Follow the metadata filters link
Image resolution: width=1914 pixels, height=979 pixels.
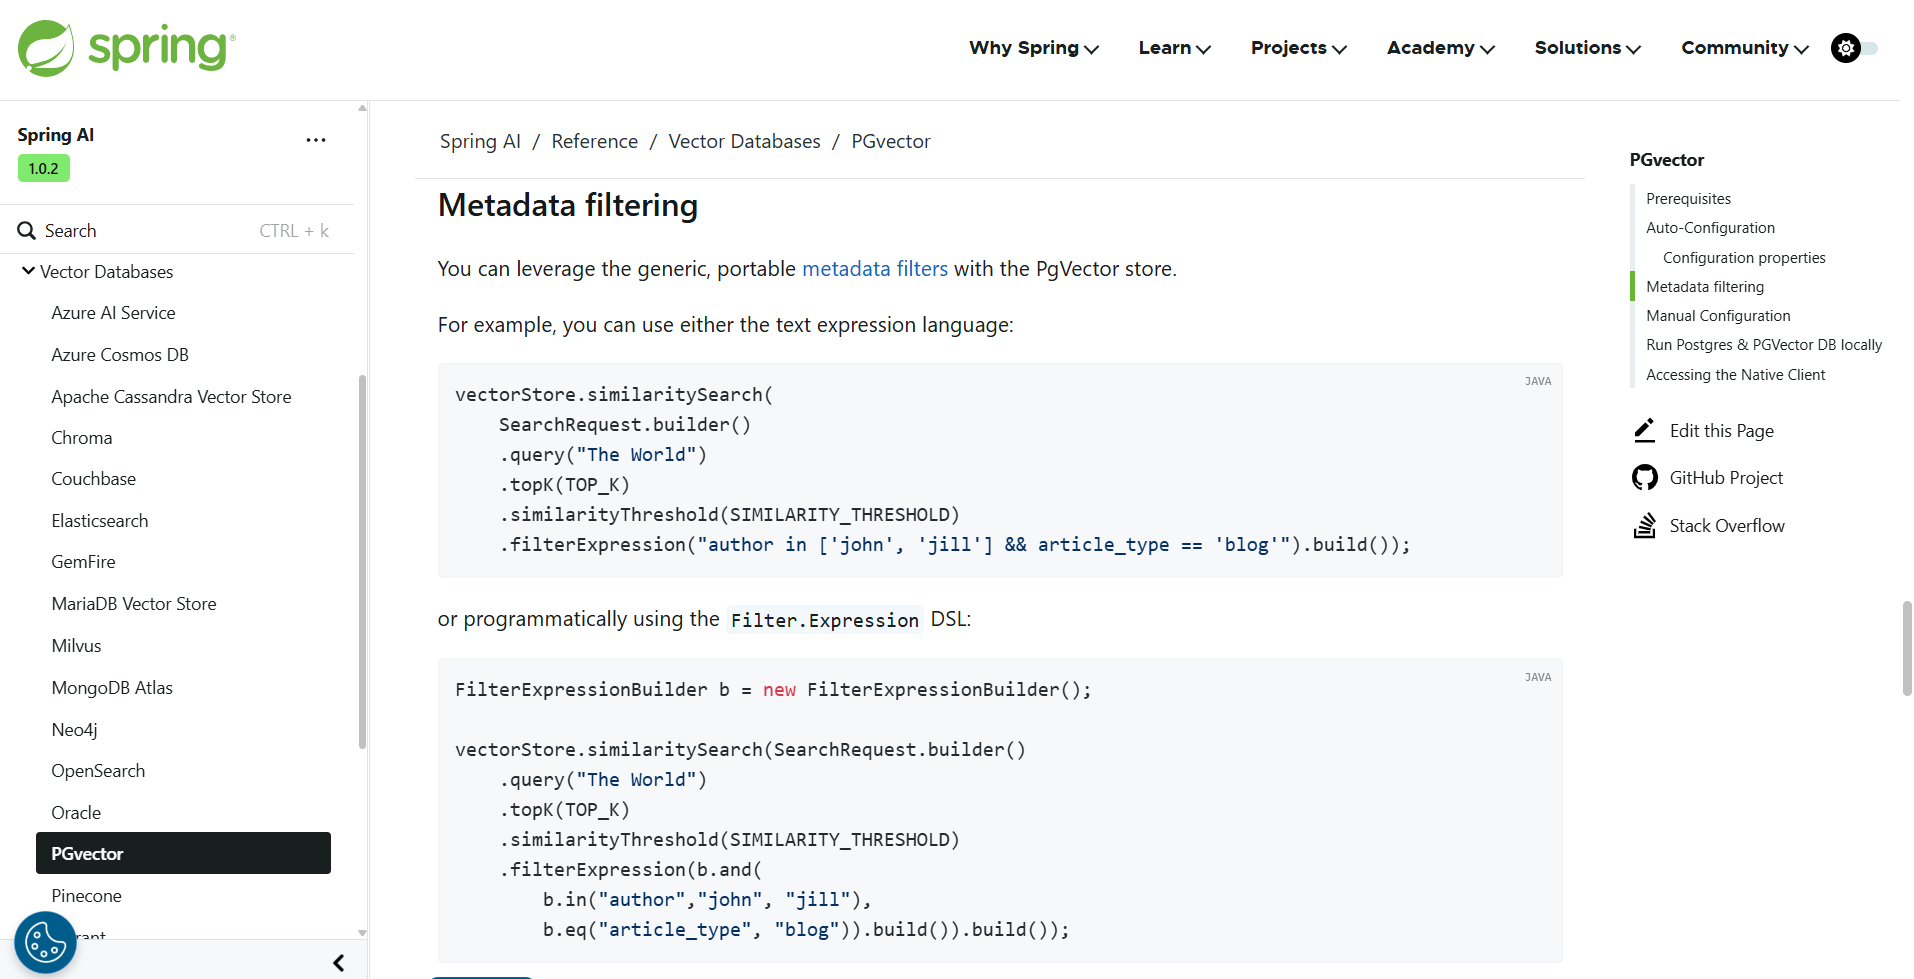point(874,269)
